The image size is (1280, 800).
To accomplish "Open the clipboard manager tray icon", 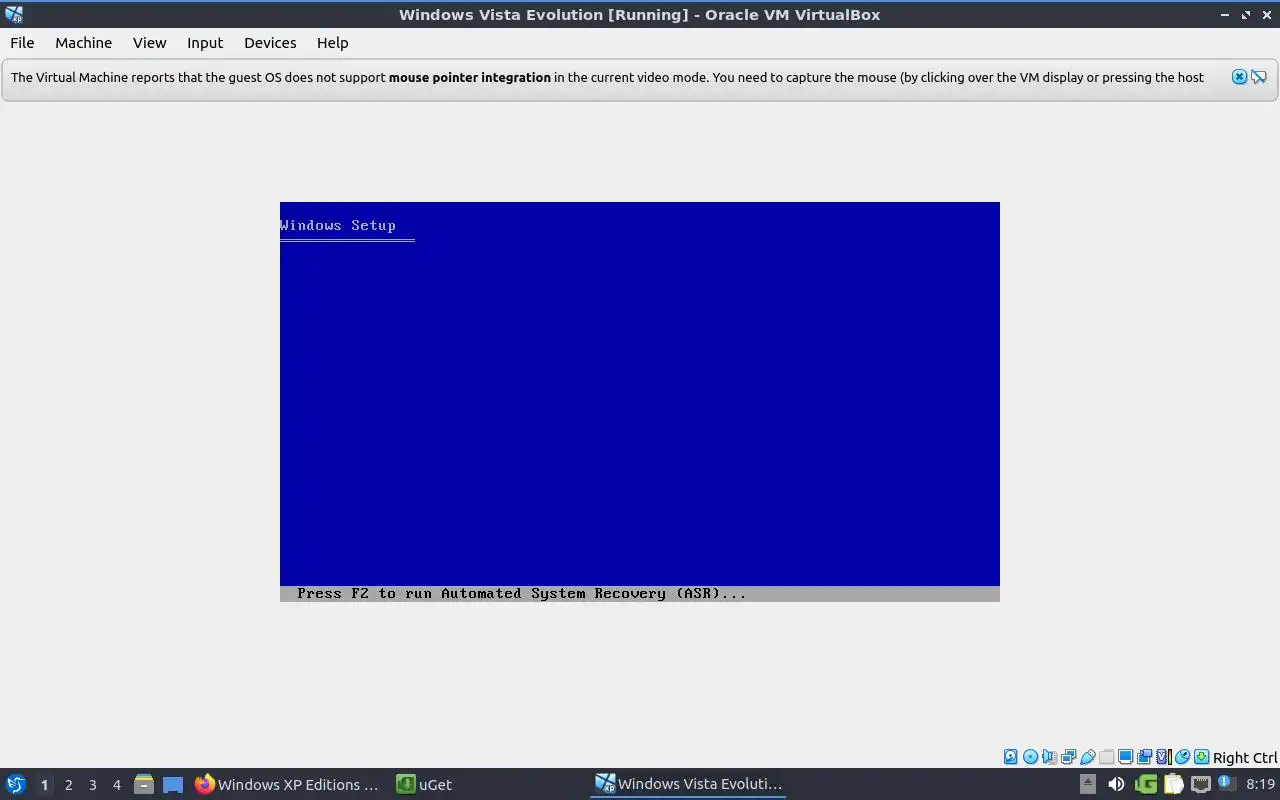I will click(1172, 784).
